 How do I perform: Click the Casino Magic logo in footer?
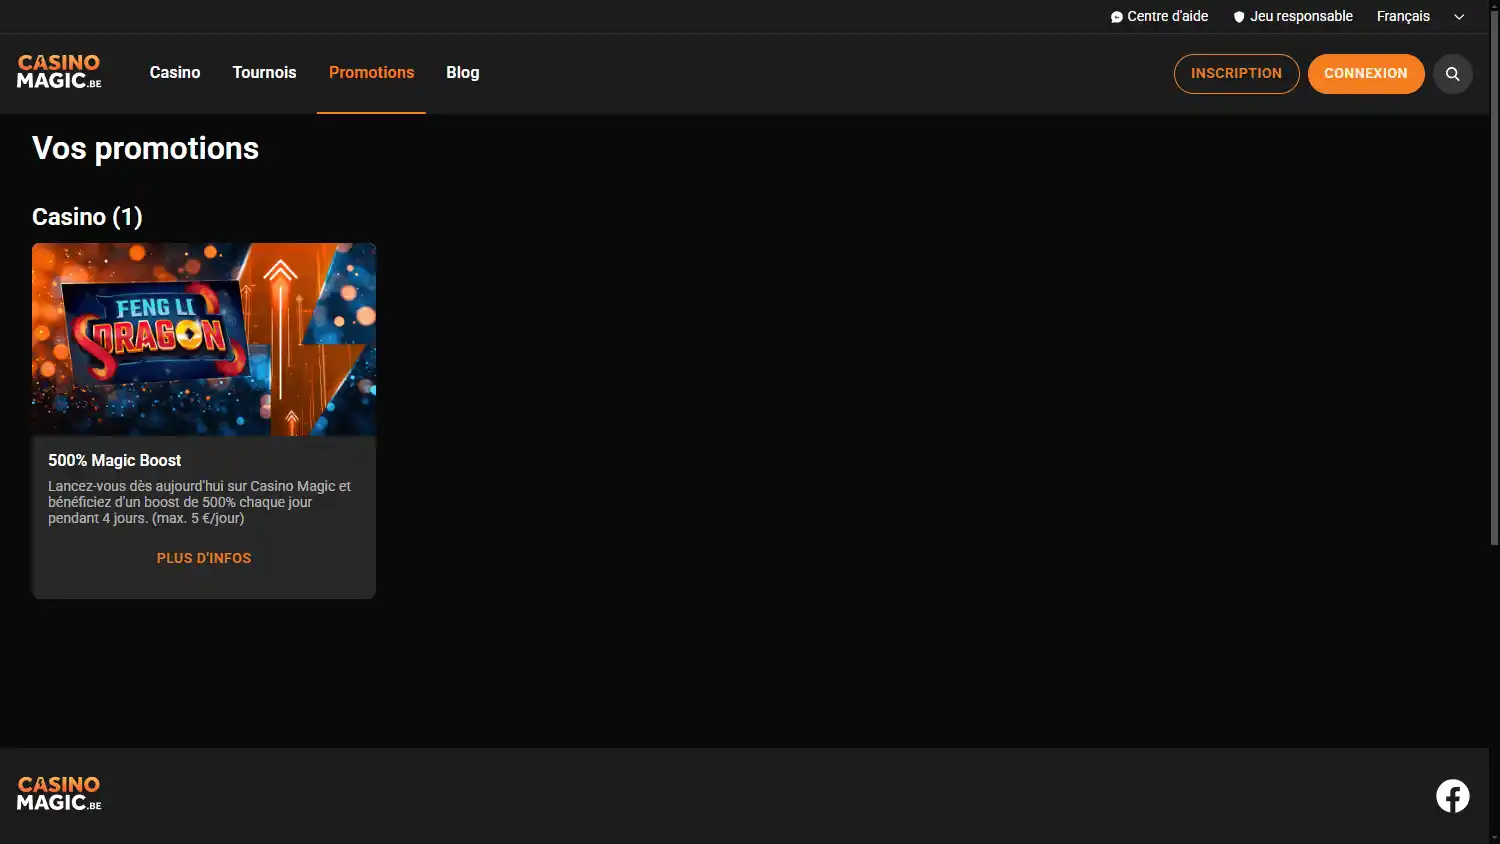59,793
